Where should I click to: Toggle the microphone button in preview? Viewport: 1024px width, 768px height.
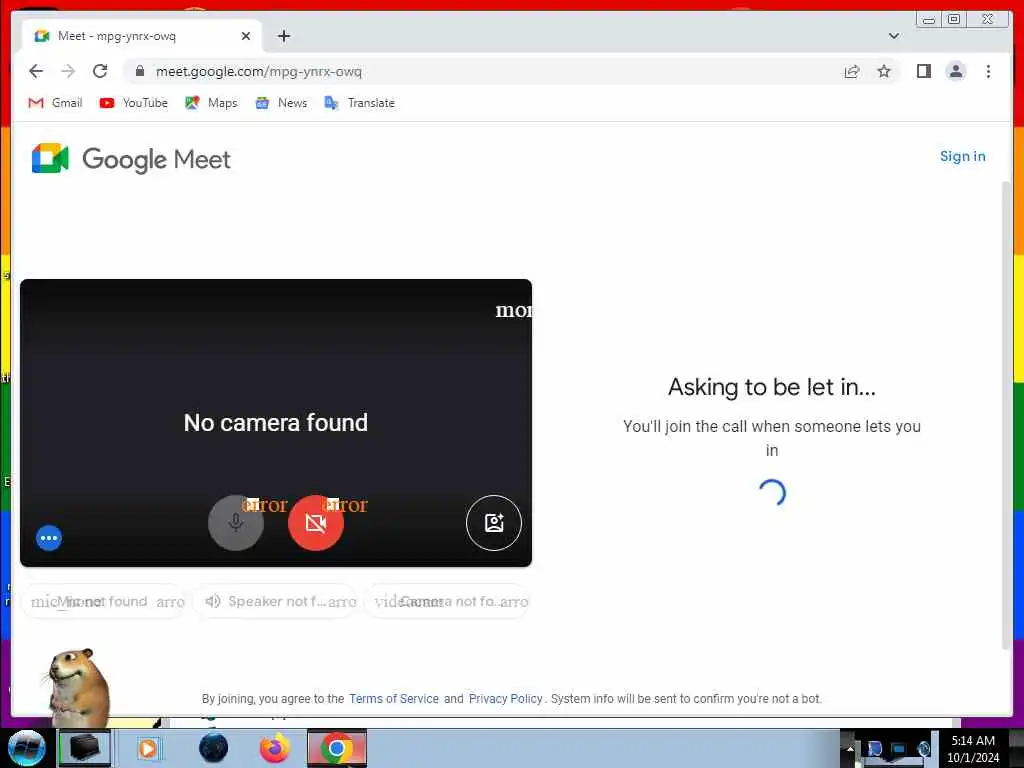pyautogui.click(x=236, y=522)
